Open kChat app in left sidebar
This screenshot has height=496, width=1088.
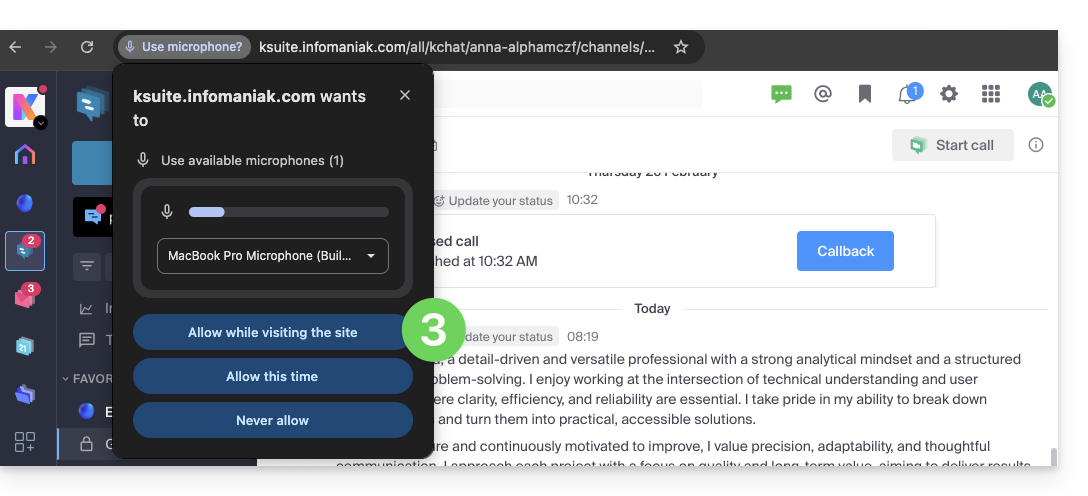click(25, 250)
